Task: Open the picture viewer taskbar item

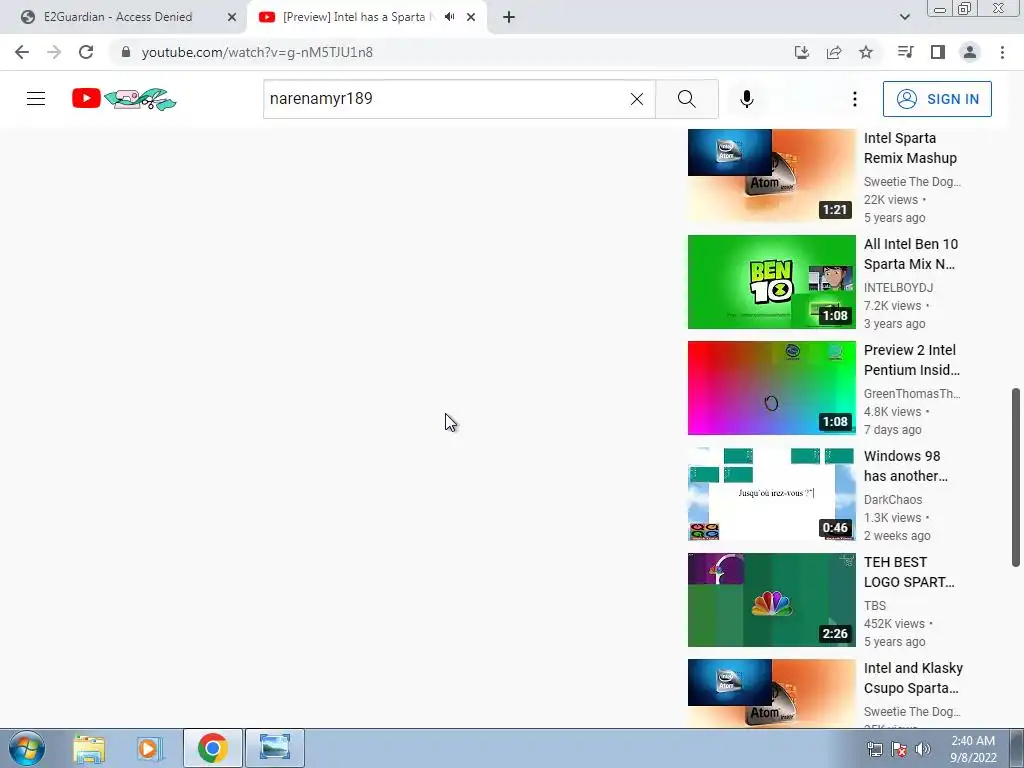Action: pos(275,748)
